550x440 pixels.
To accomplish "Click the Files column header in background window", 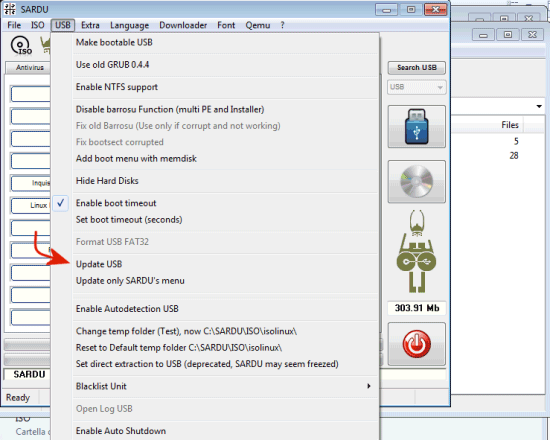I will 510,125.
